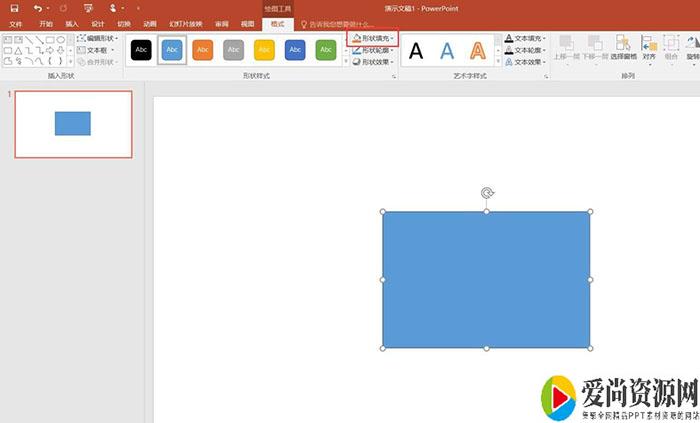Click the Edit Shape (编辑形状) button
Image resolution: width=700 pixels, height=423 pixels.
coord(97,38)
